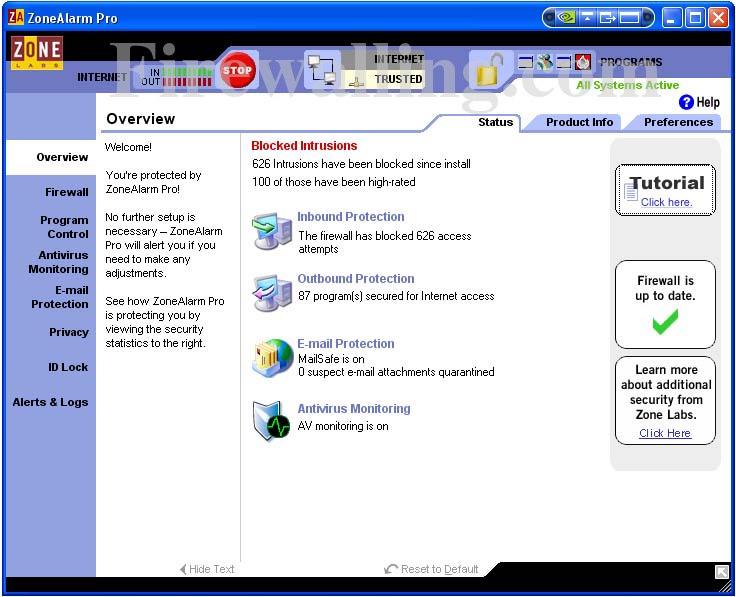Open the Antivirus Monitoring heading link
Screen dimensions: 736x597
pos(354,409)
